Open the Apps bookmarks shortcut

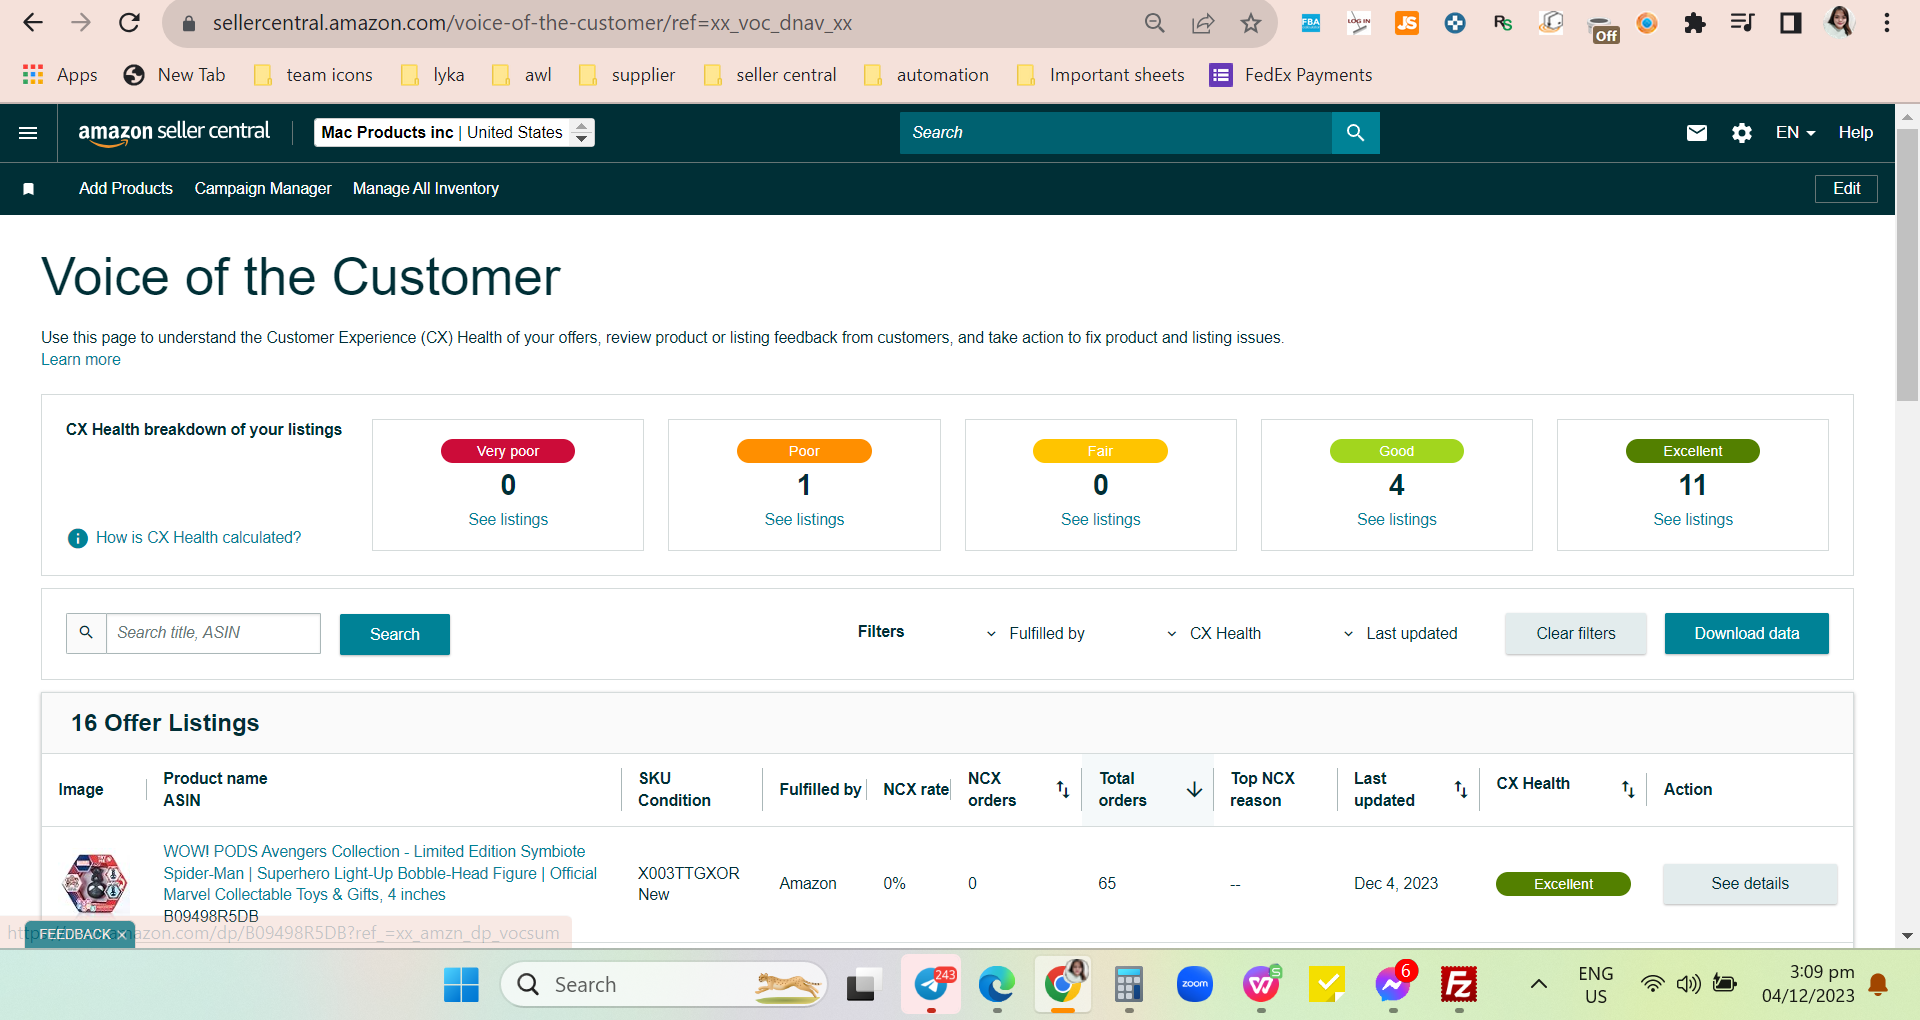(60, 75)
